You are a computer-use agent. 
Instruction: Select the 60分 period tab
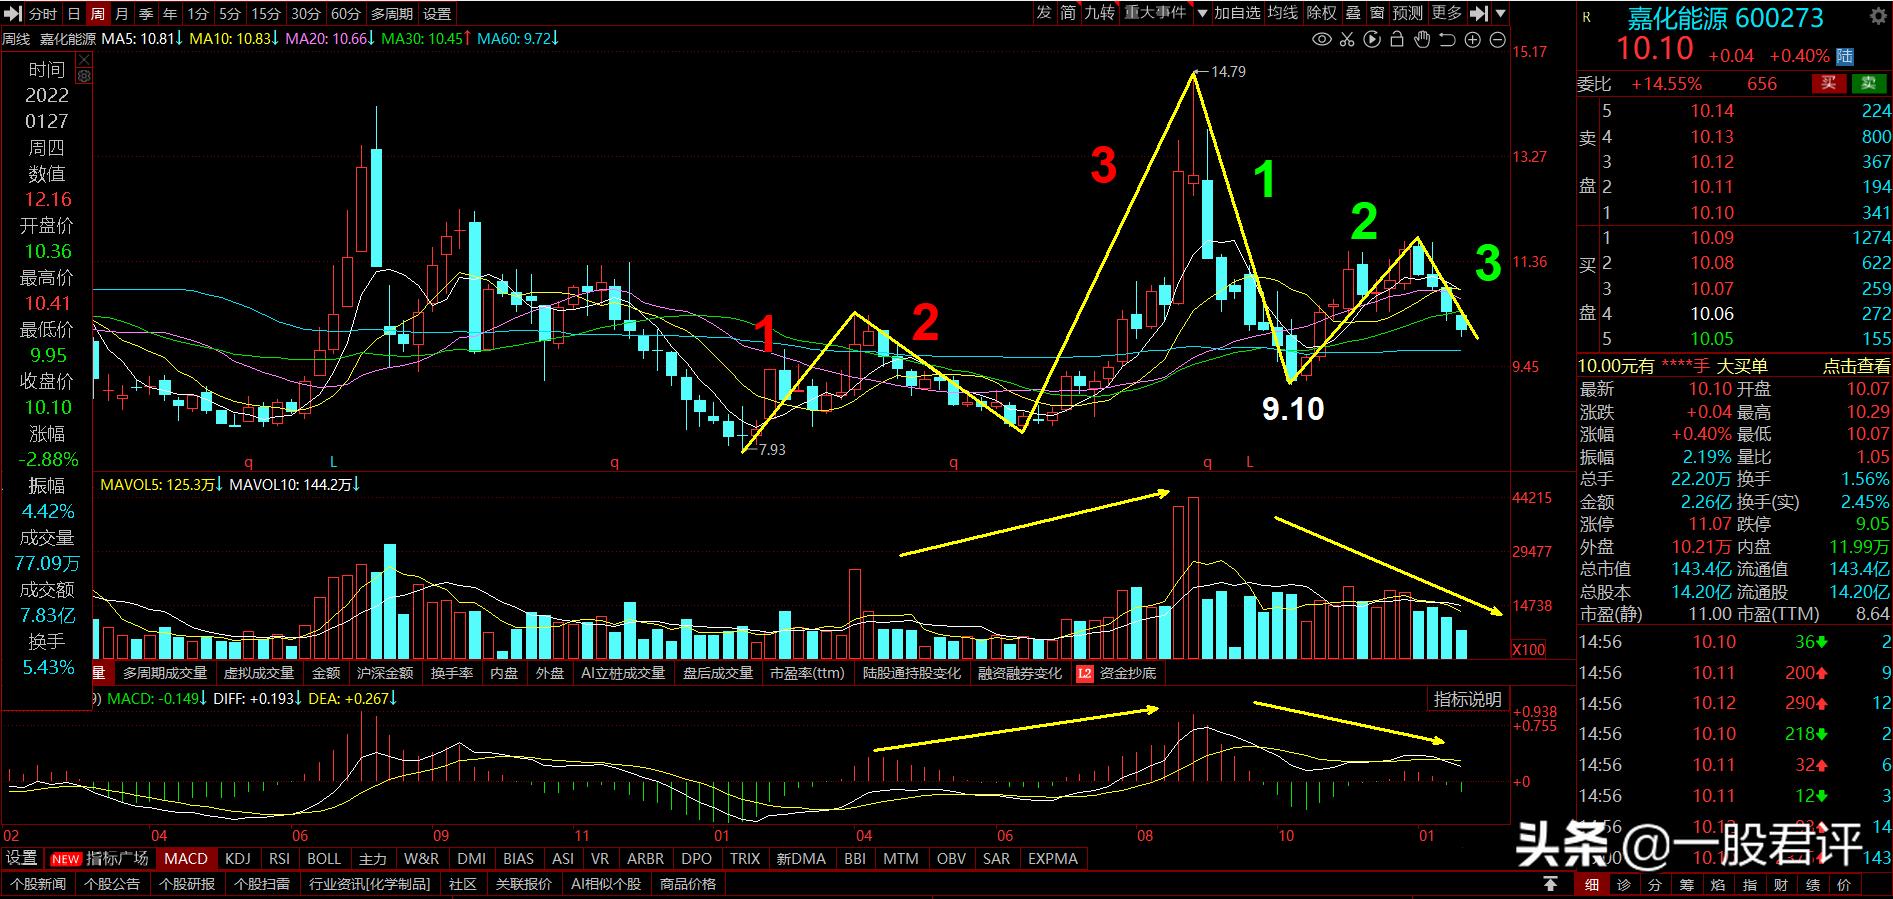[345, 14]
